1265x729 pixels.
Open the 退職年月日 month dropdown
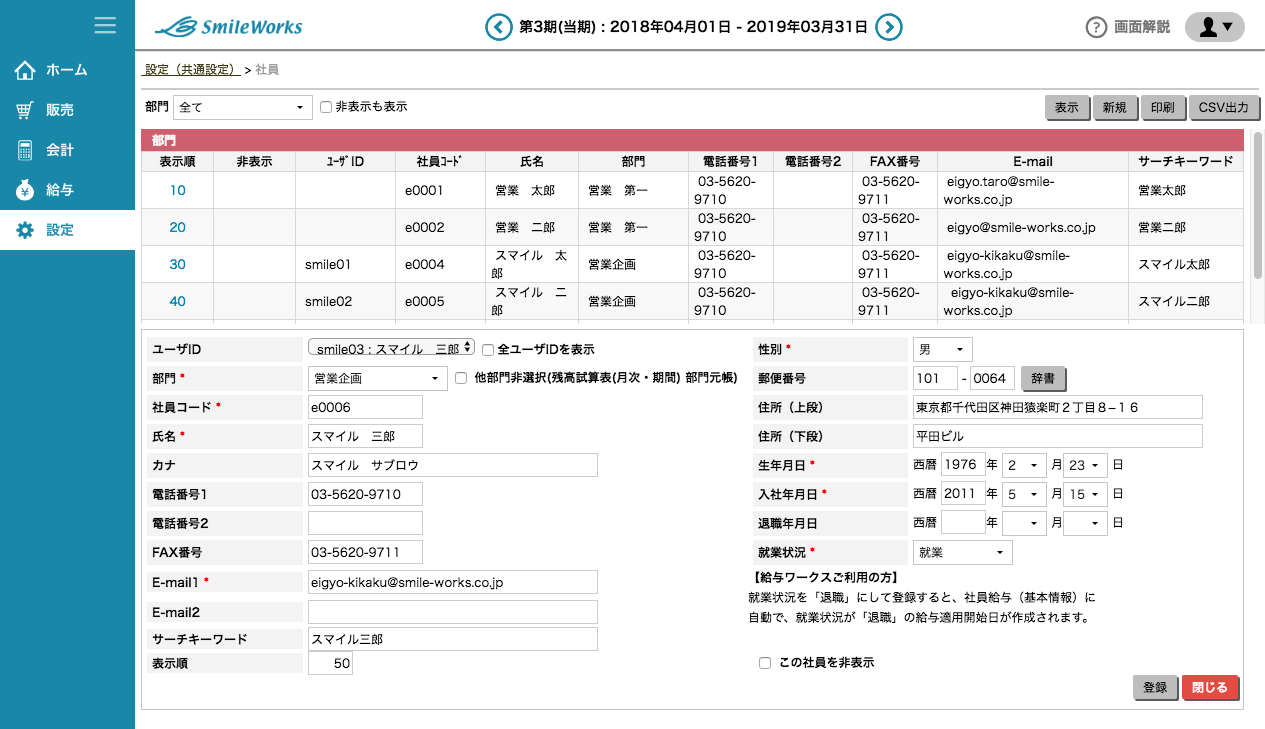[x=1024, y=523]
